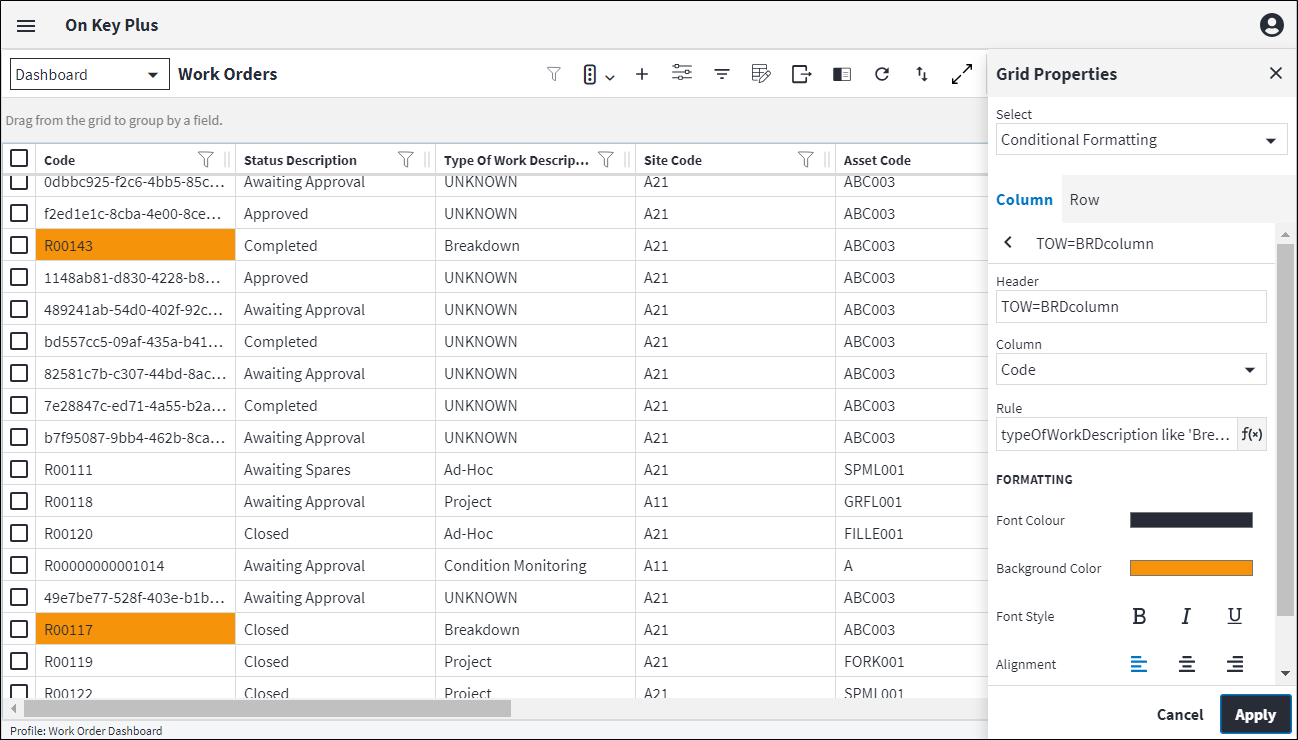Viewport: 1298px width, 740px height.
Task: Open the Dashboard dropdown
Action: click(90, 75)
